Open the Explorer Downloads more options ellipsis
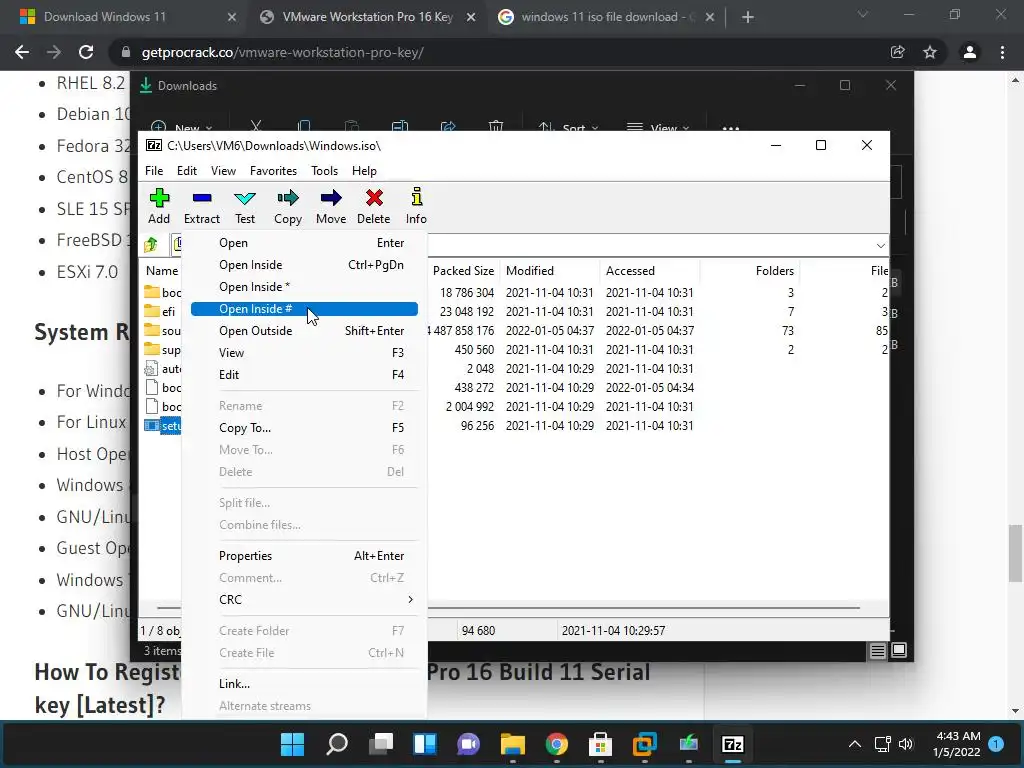 click(731, 128)
